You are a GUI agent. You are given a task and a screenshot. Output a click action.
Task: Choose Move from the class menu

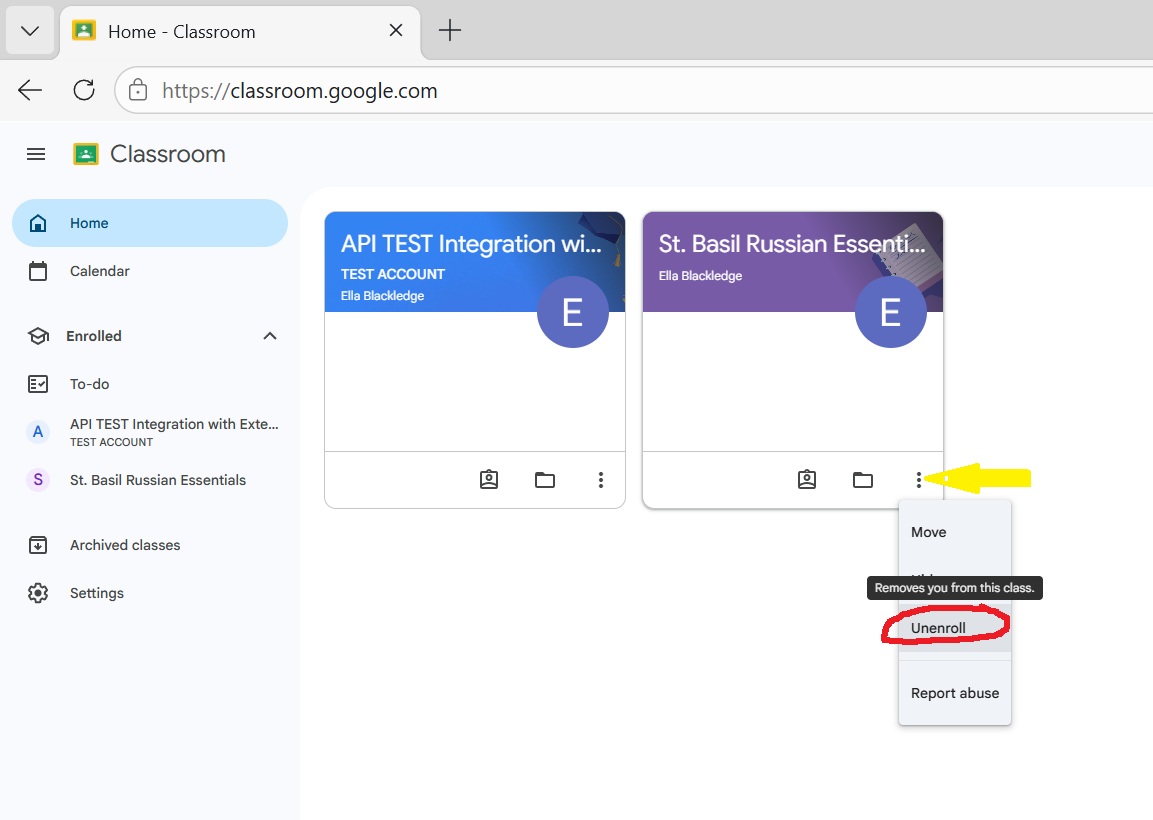click(928, 532)
